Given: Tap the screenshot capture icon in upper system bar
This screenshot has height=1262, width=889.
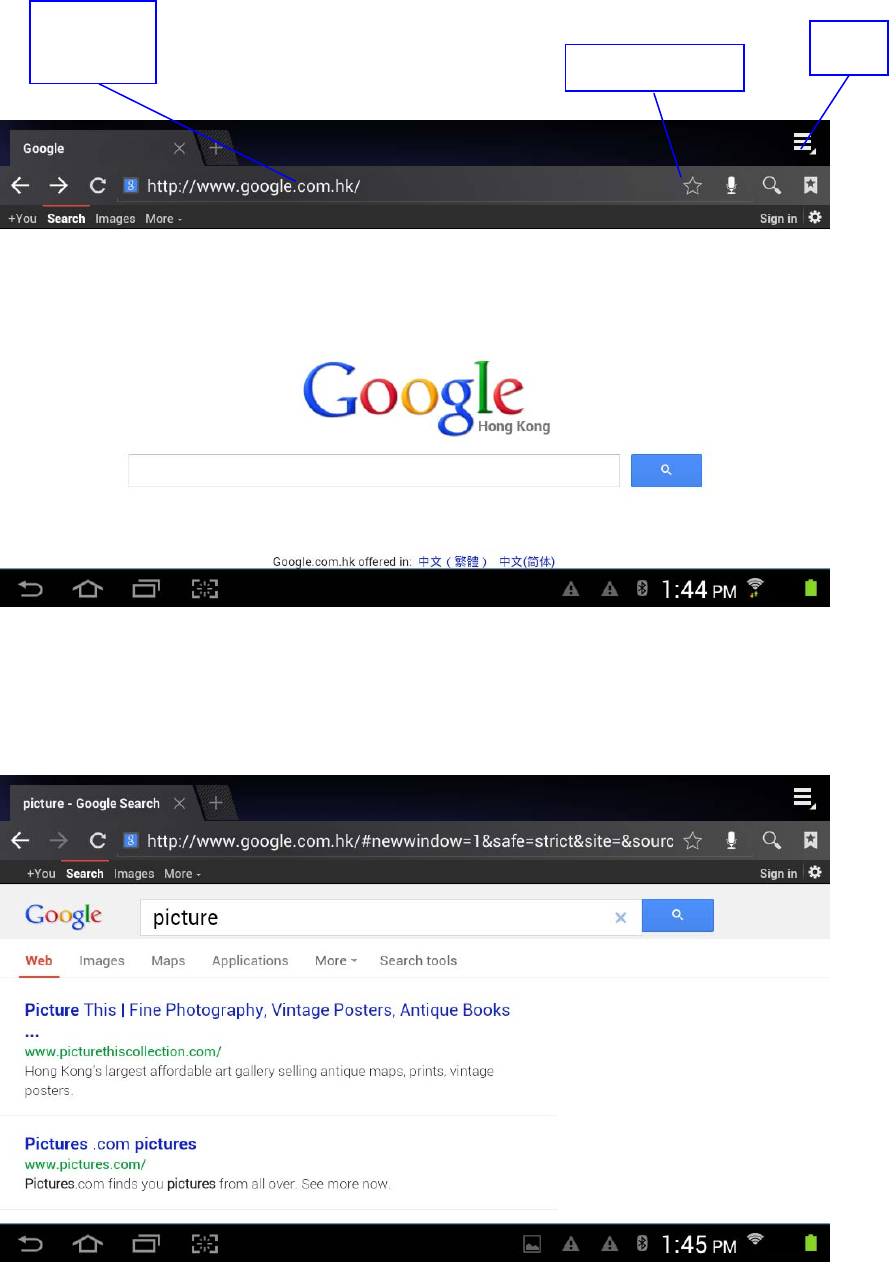Looking at the screenshot, I should tap(204, 589).
